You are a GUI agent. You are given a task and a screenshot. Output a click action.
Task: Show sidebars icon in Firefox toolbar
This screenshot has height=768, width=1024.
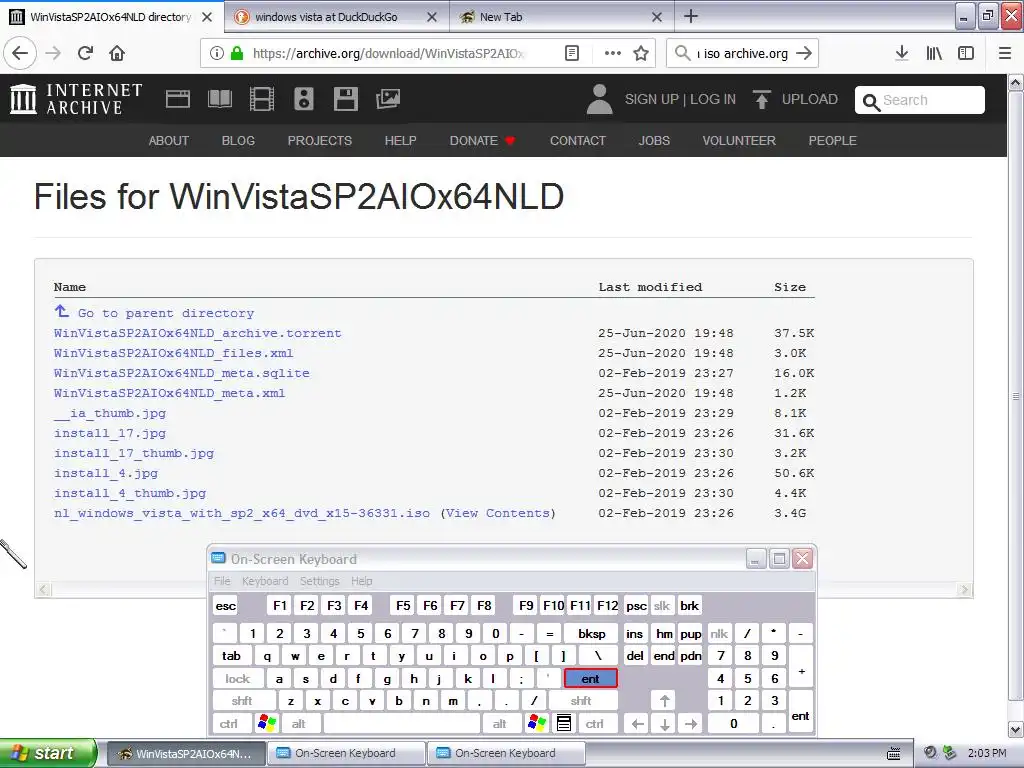pyautogui.click(x=966, y=53)
